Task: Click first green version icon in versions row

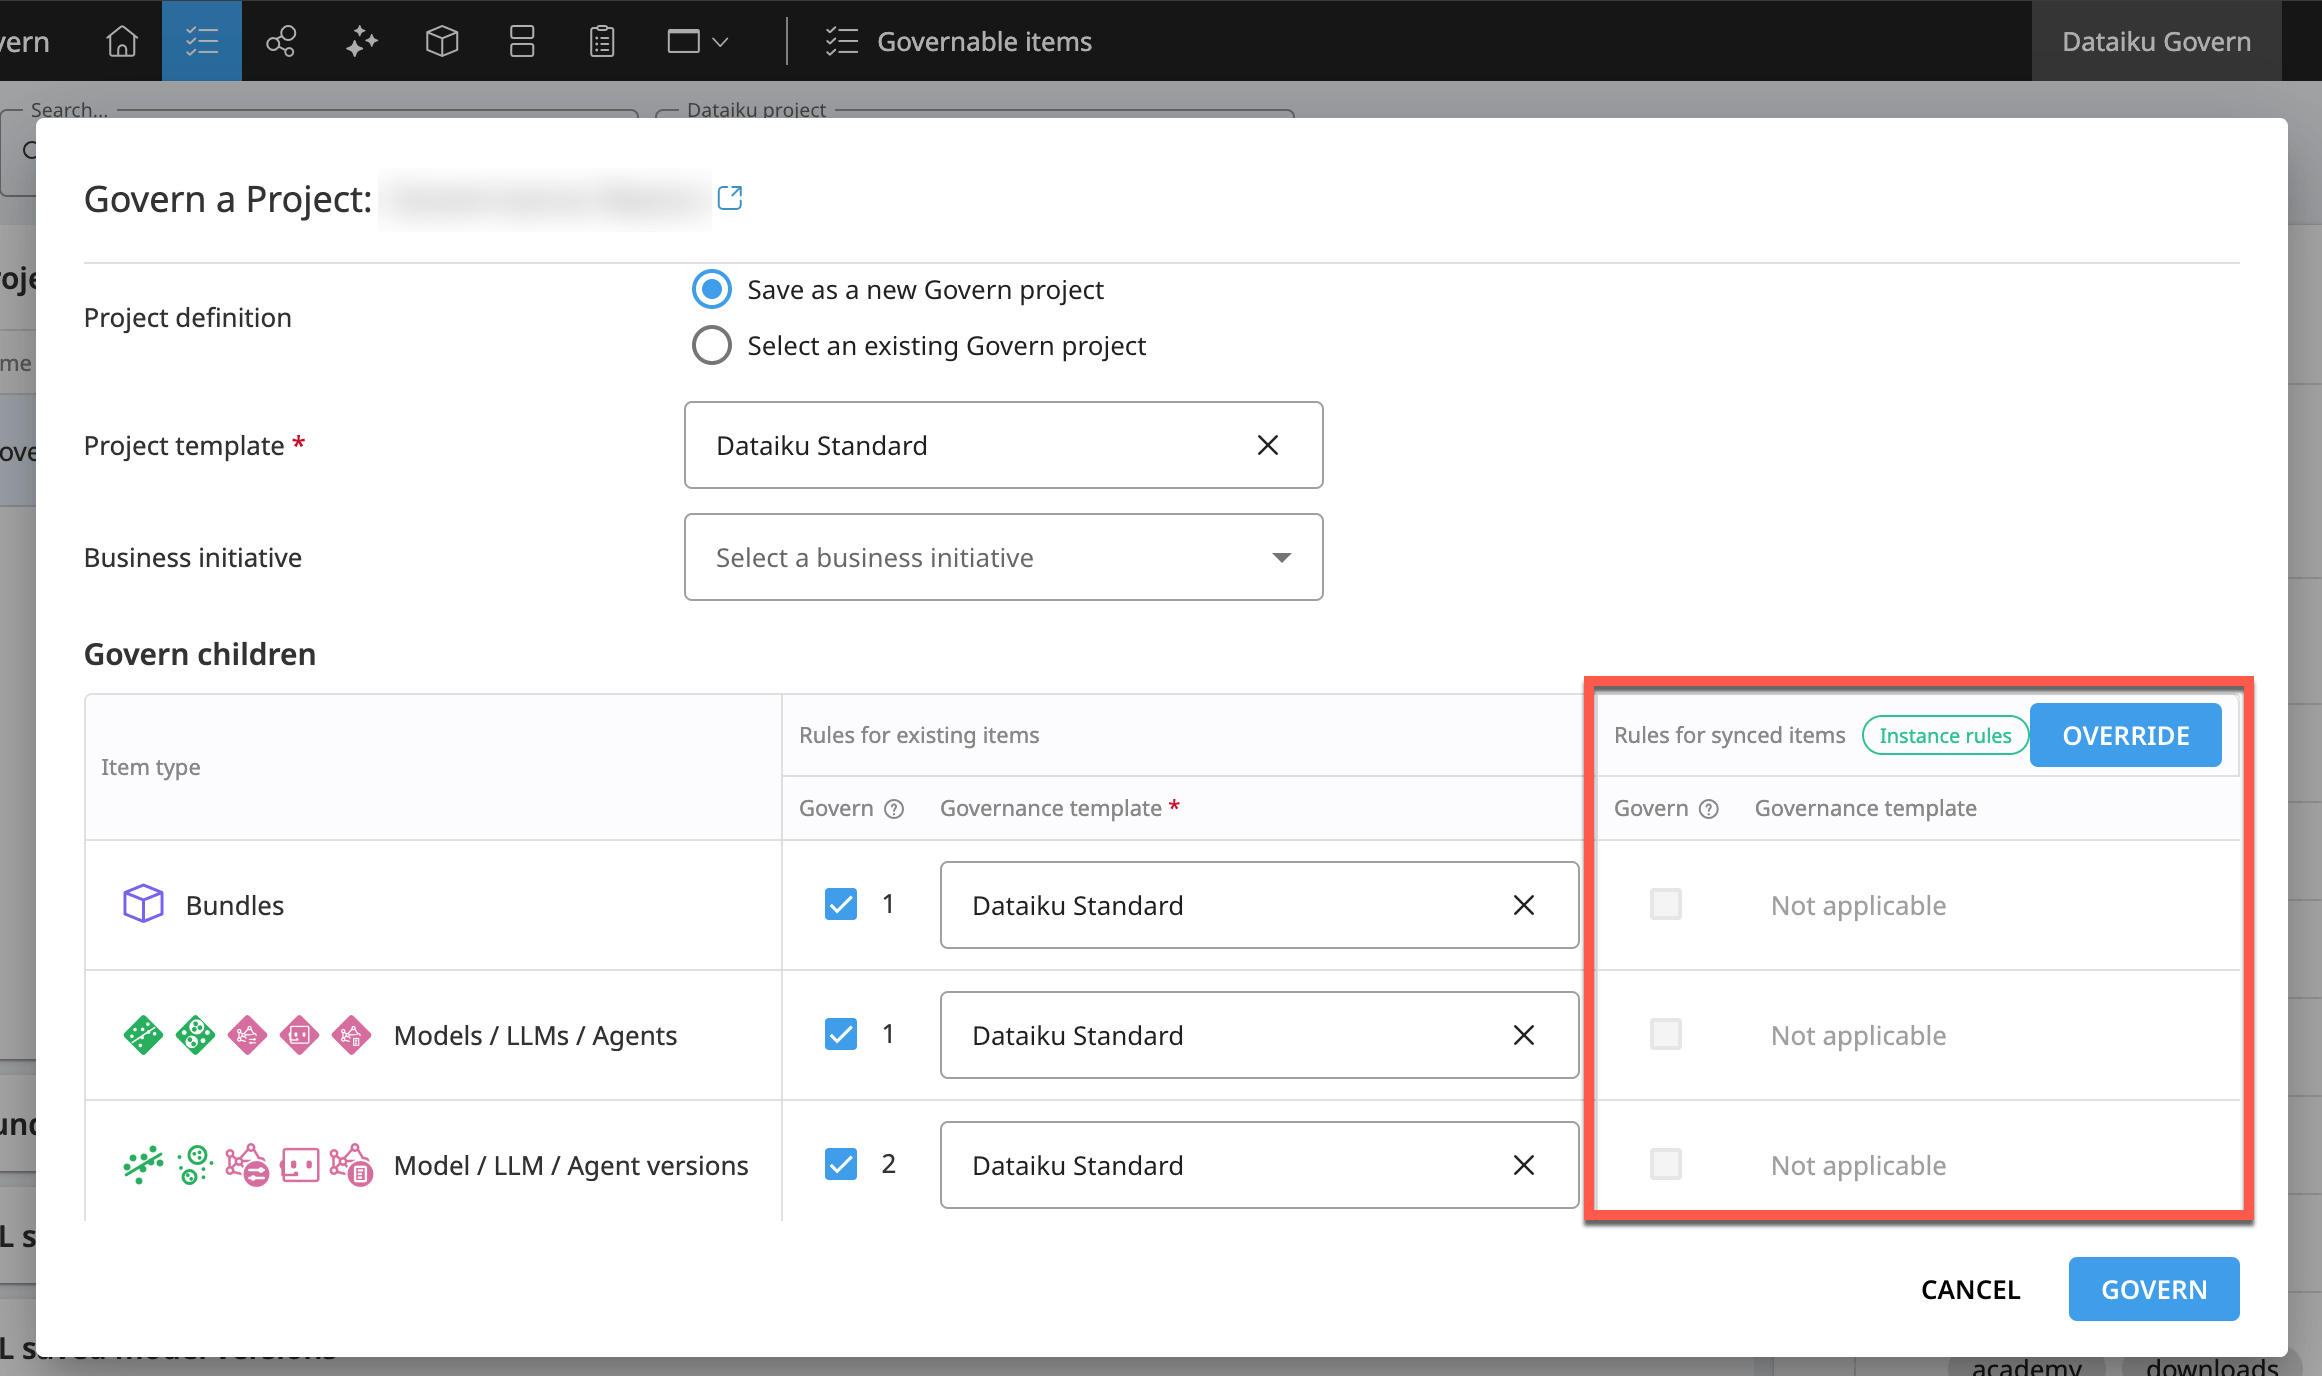Action: pos(143,1165)
